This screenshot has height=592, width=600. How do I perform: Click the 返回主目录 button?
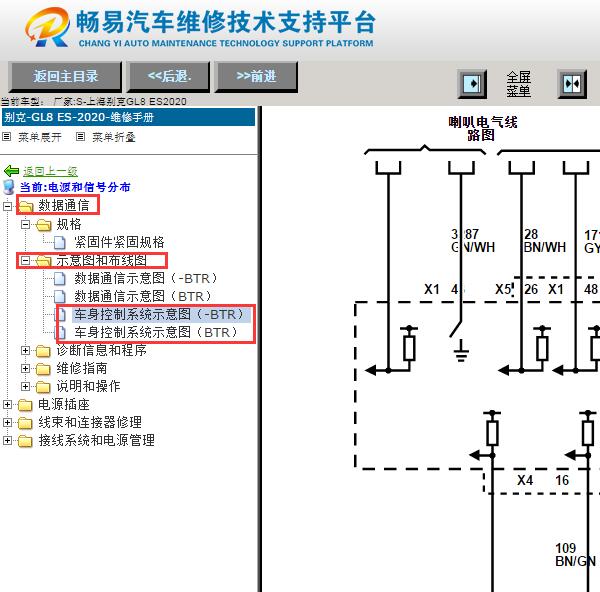click(x=65, y=77)
